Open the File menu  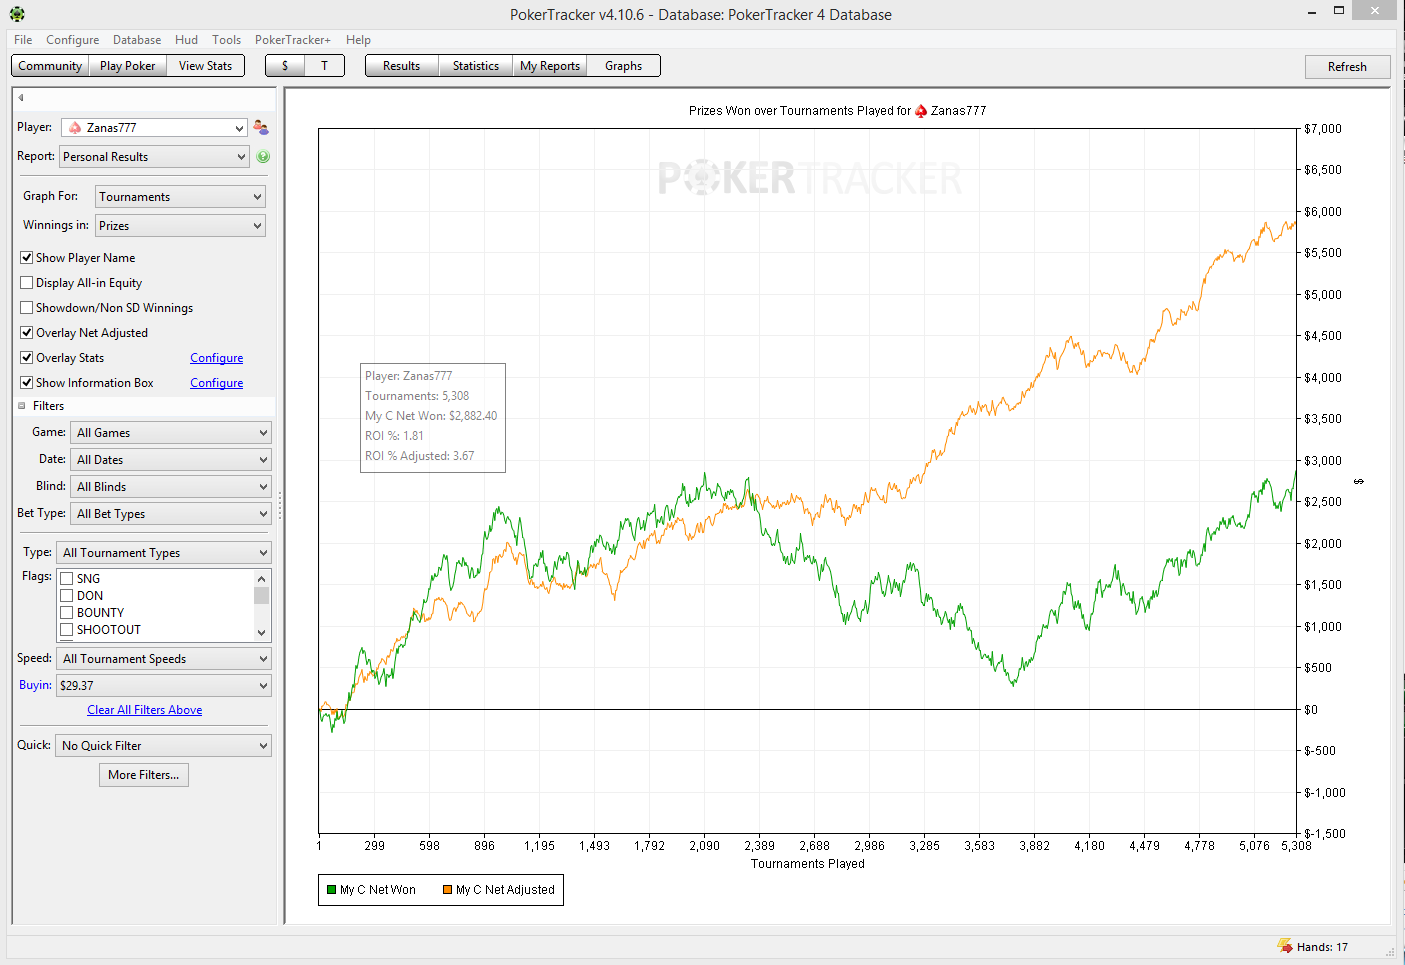pos(23,40)
